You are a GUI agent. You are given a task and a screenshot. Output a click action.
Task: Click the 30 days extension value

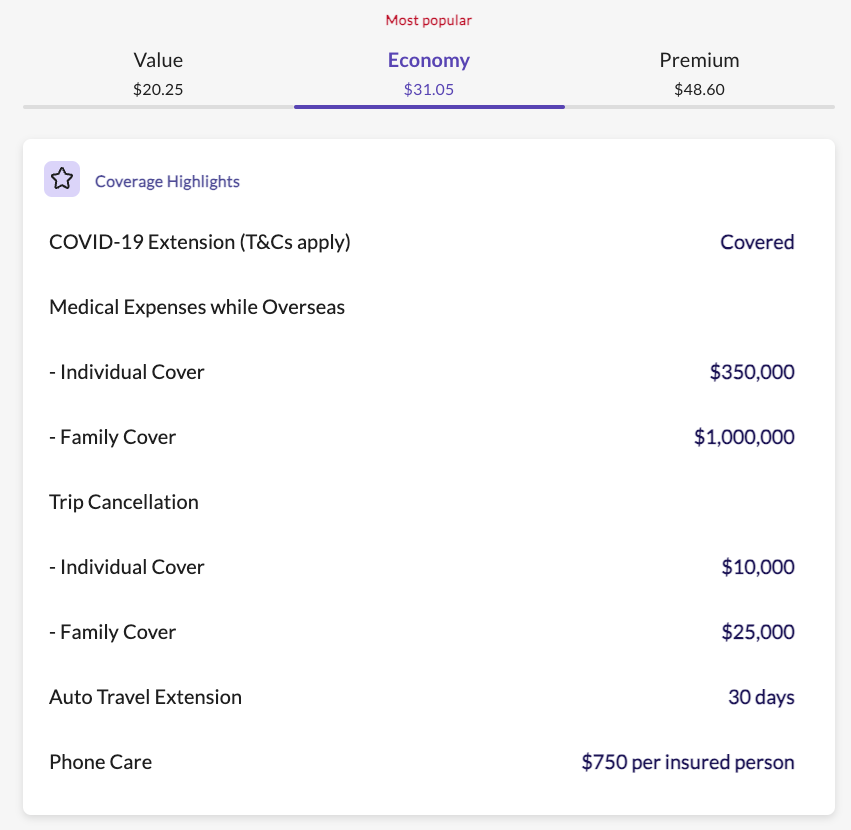[761, 698]
